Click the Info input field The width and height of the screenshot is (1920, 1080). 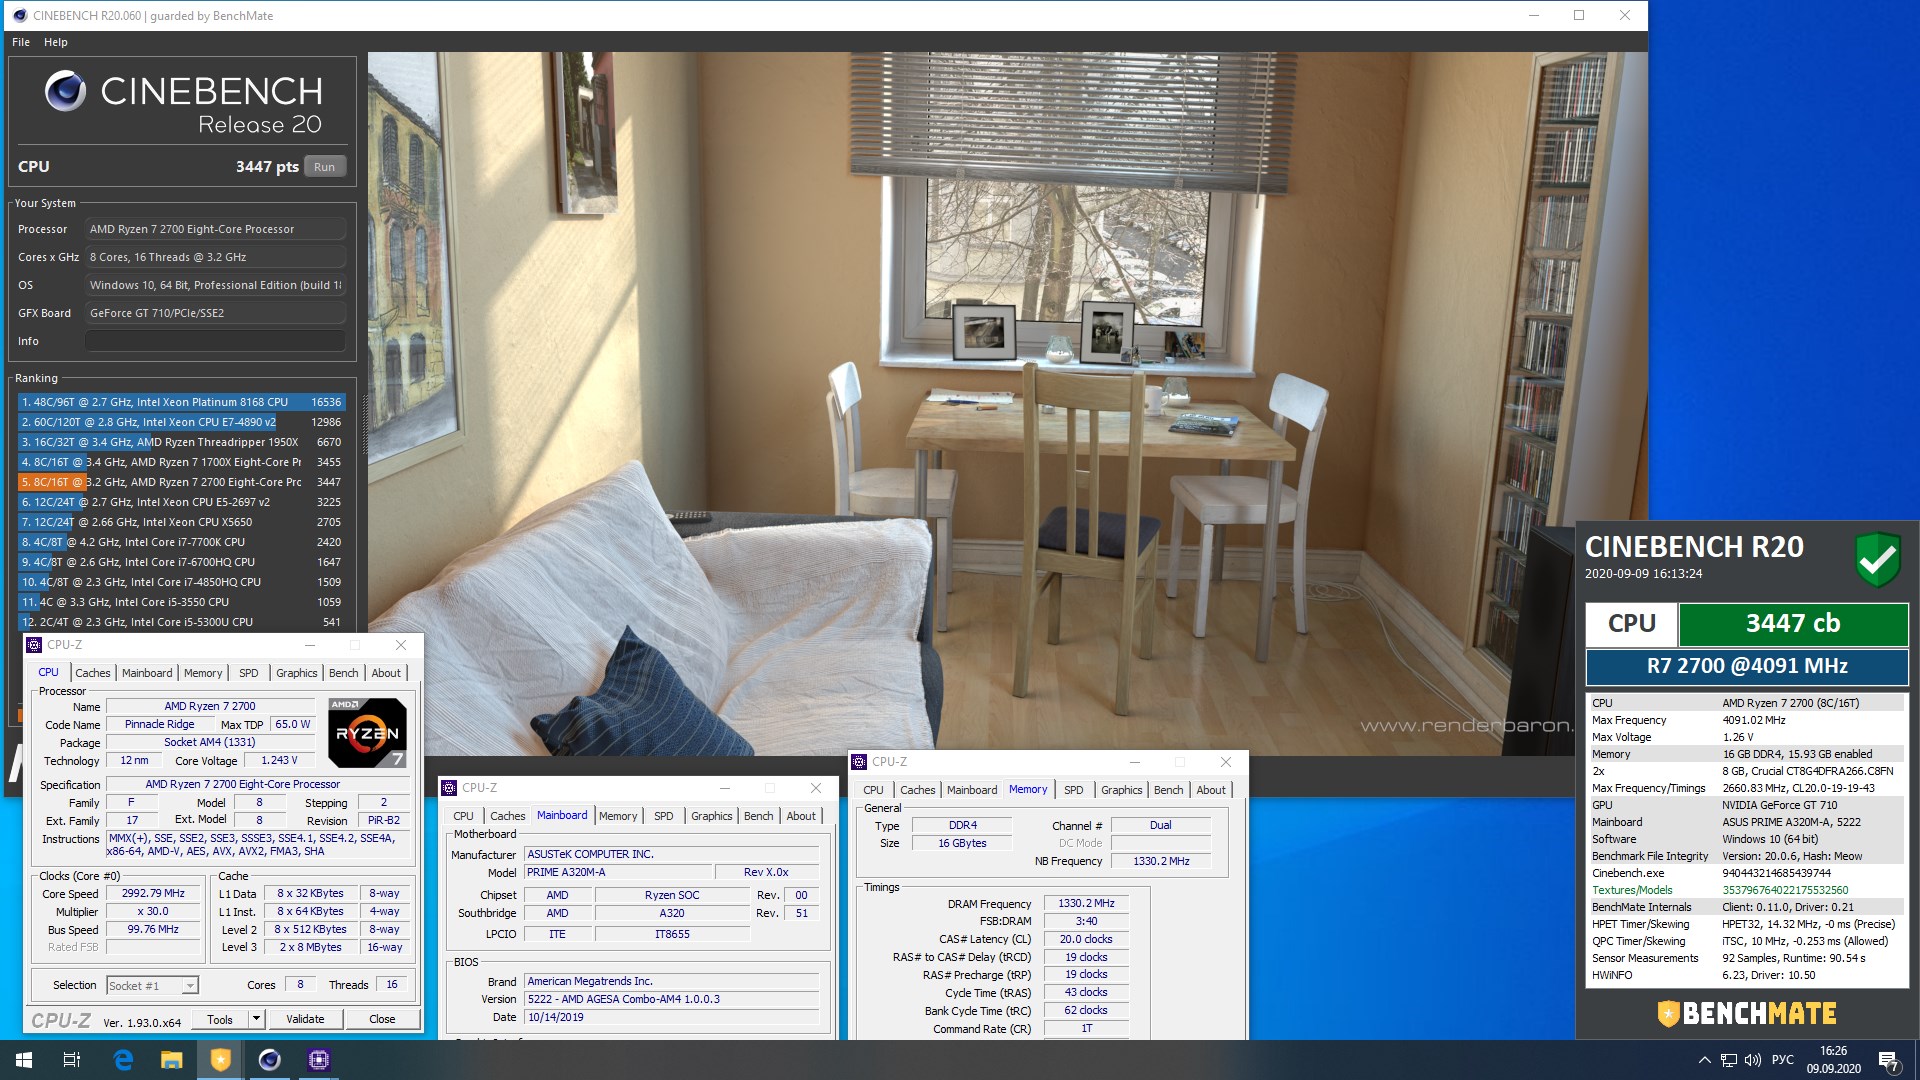click(215, 341)
